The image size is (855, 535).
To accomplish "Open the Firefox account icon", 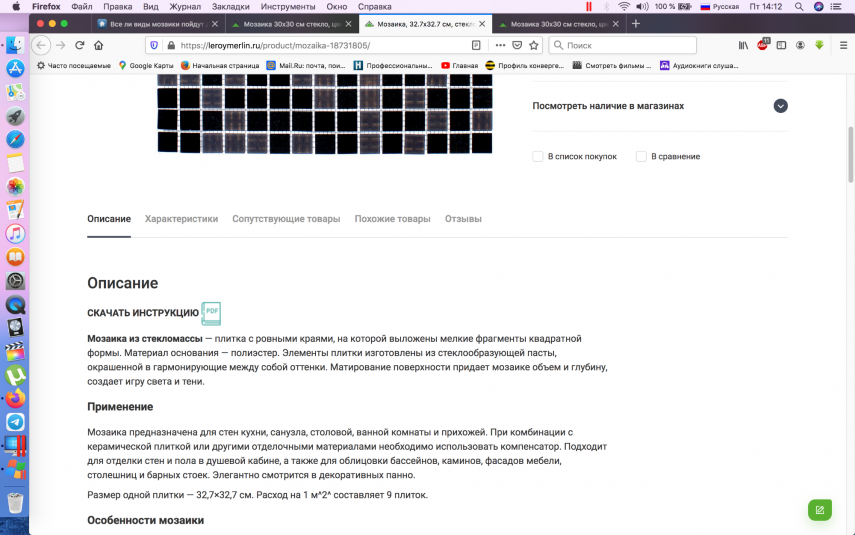I will pyautogui.click(x=800, y=45).
